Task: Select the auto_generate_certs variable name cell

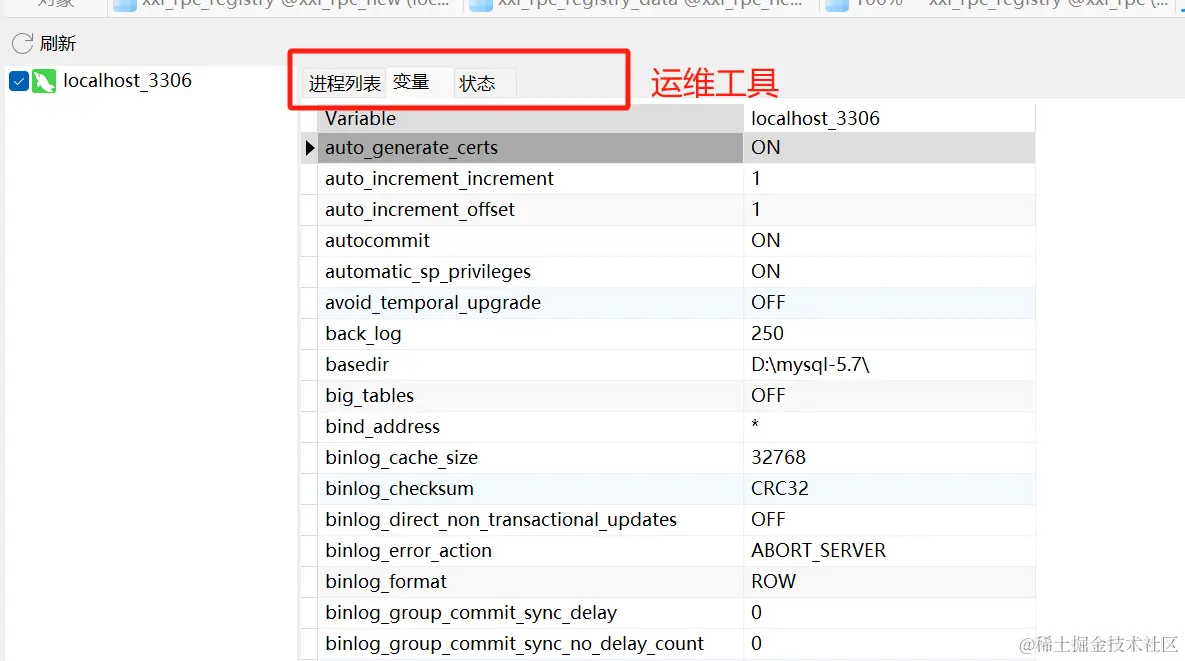Action: coord(411,148)
